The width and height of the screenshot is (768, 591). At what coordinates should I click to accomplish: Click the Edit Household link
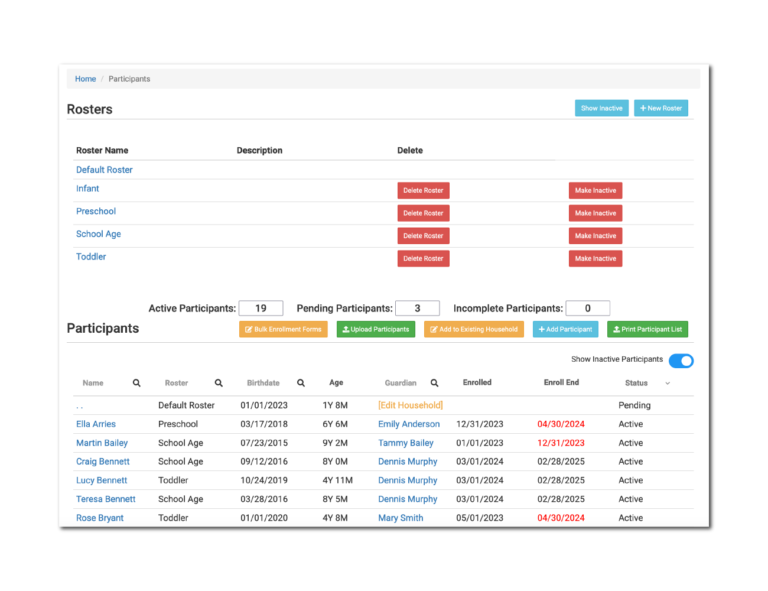tap(410, 405)
